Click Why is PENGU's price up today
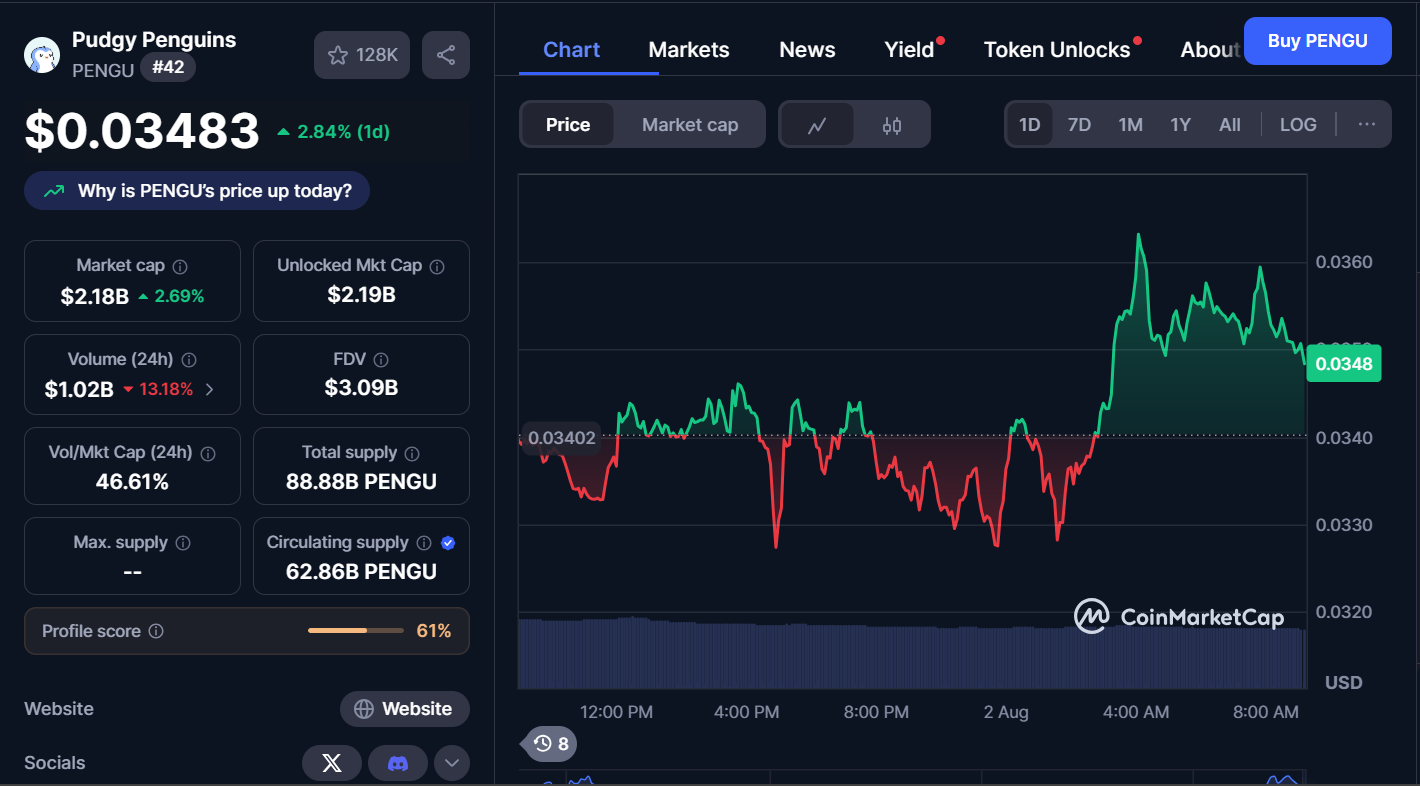The image size is (1420, 786). click(x=197, y=191)
